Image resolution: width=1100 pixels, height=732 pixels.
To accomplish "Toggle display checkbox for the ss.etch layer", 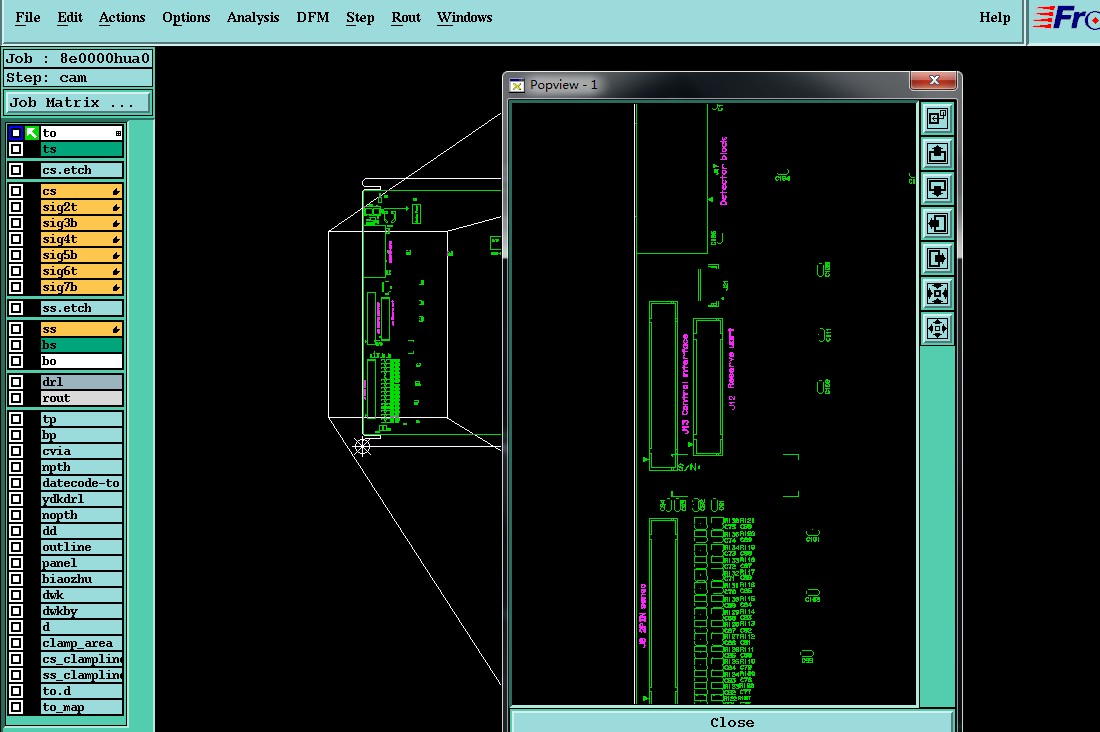I will [x=15, y=308].
